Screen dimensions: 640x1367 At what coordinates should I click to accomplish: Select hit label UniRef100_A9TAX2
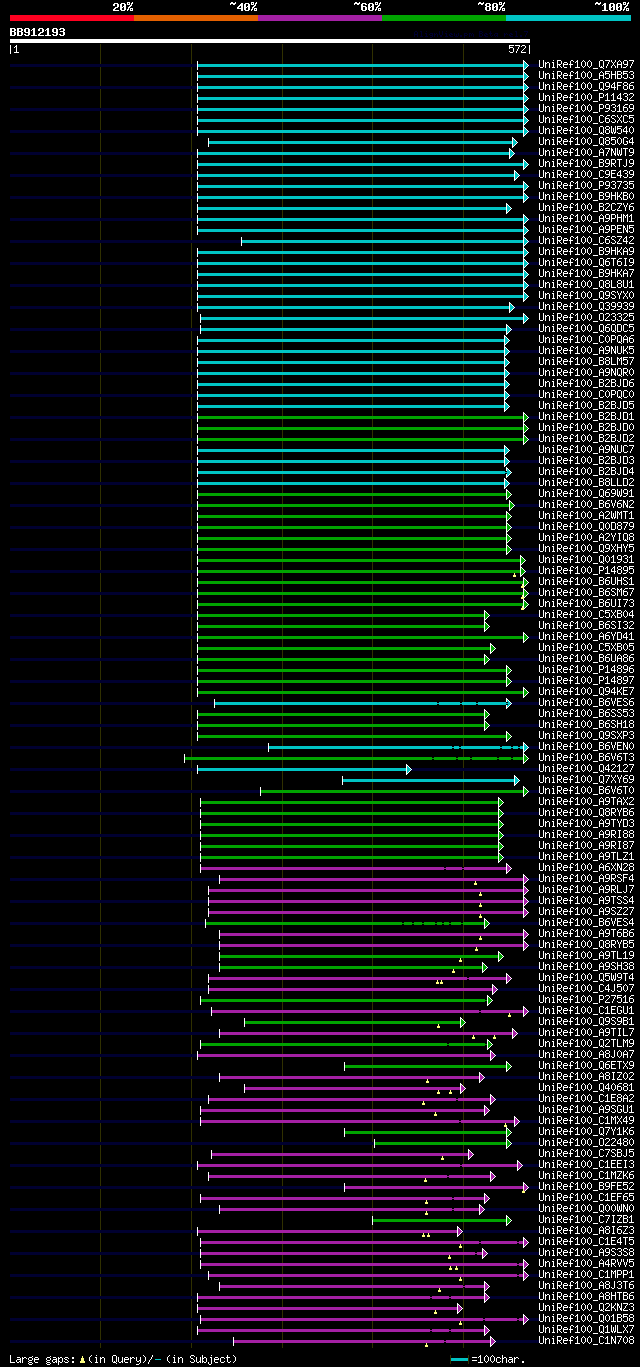coord(586,801)
